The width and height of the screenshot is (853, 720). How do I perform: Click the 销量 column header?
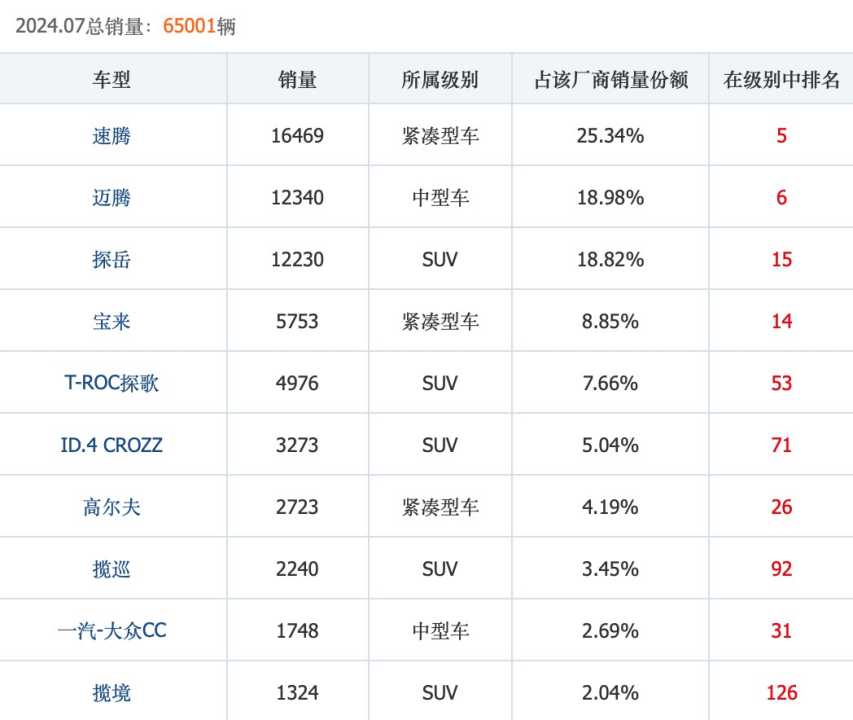[x=297, y=79]
